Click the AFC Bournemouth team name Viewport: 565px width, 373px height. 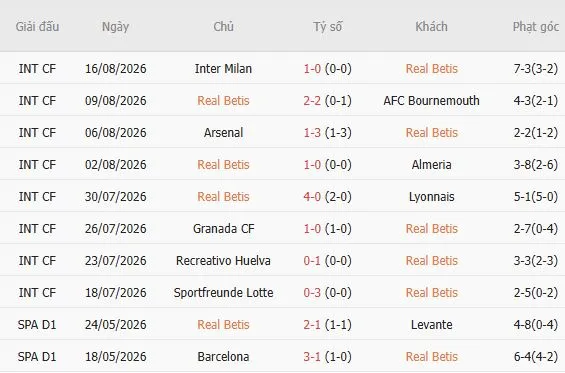point(431,101)
